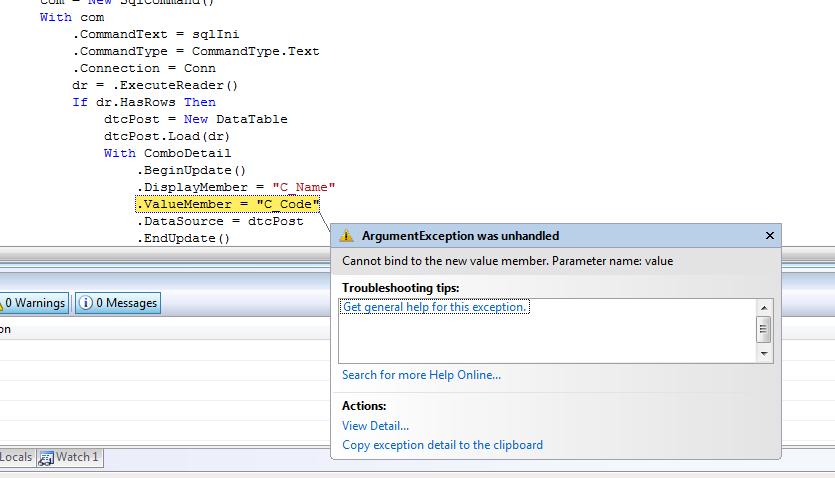Image resolution: width=835 pixels, height=478 pixels.
Task: Click the highlighted .ValueMember code line
Action: [227, 204]
